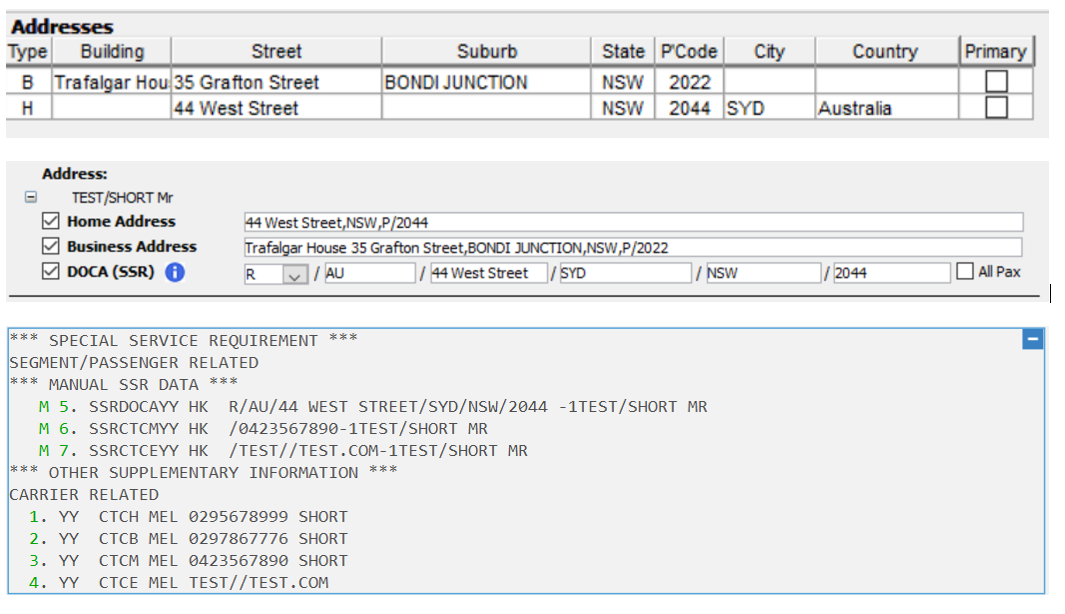Click the DOCA (SSR) blue info icon
1065x614 pixels.
(175, 272)
